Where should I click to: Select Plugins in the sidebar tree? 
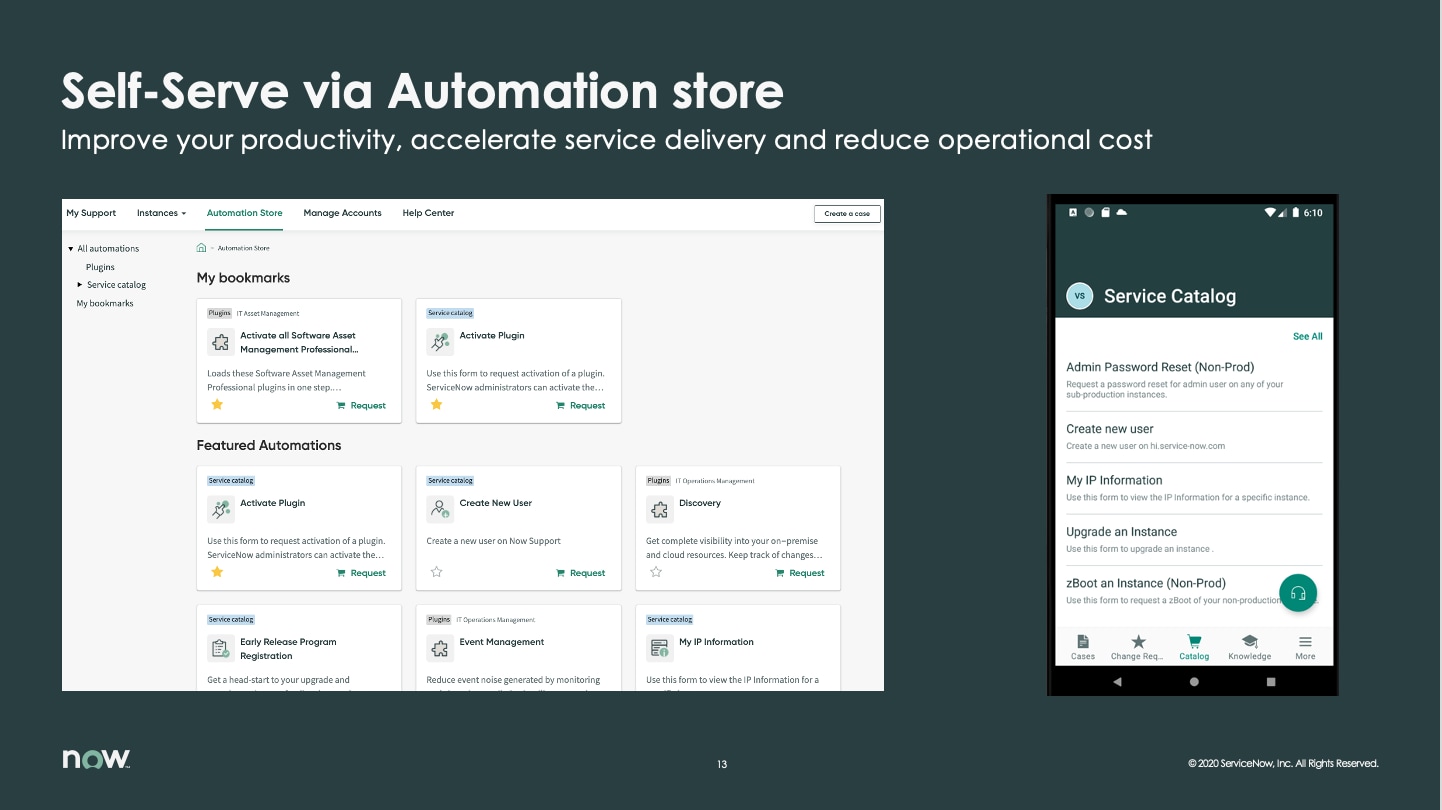pyautogui.click(x=100, y=267)
